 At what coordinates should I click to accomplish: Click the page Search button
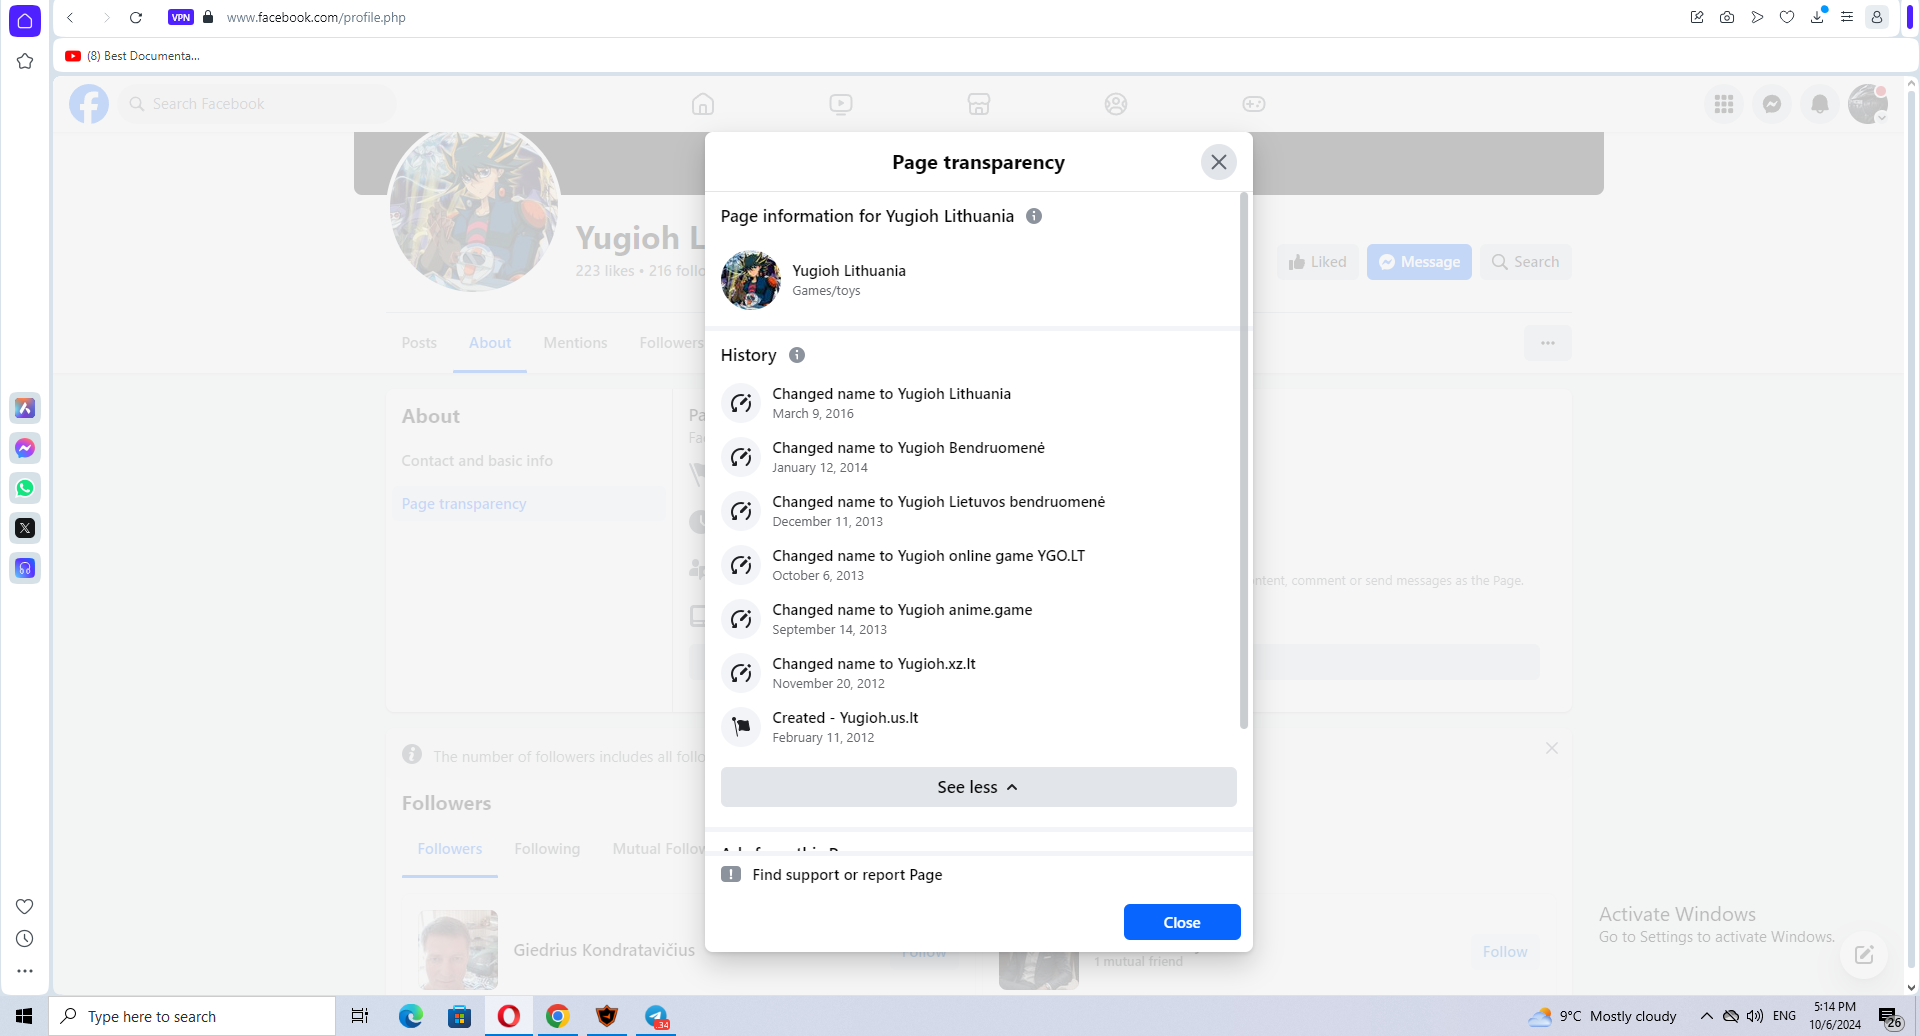pyautogui.click(x=1526, y=262)
